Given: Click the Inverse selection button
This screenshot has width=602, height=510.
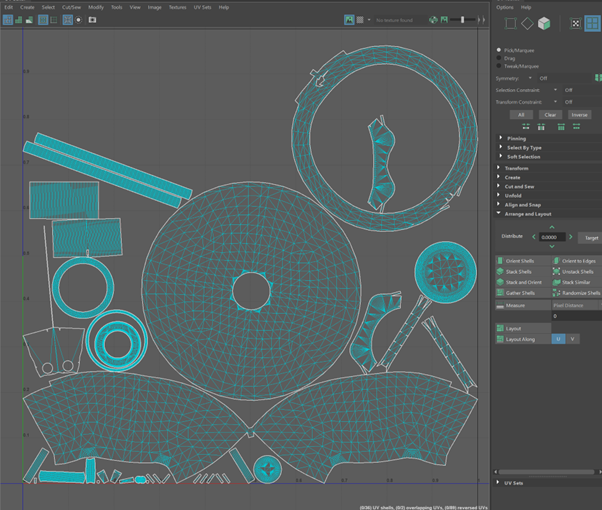Looking at the screenshot, I should pos(579,115).
